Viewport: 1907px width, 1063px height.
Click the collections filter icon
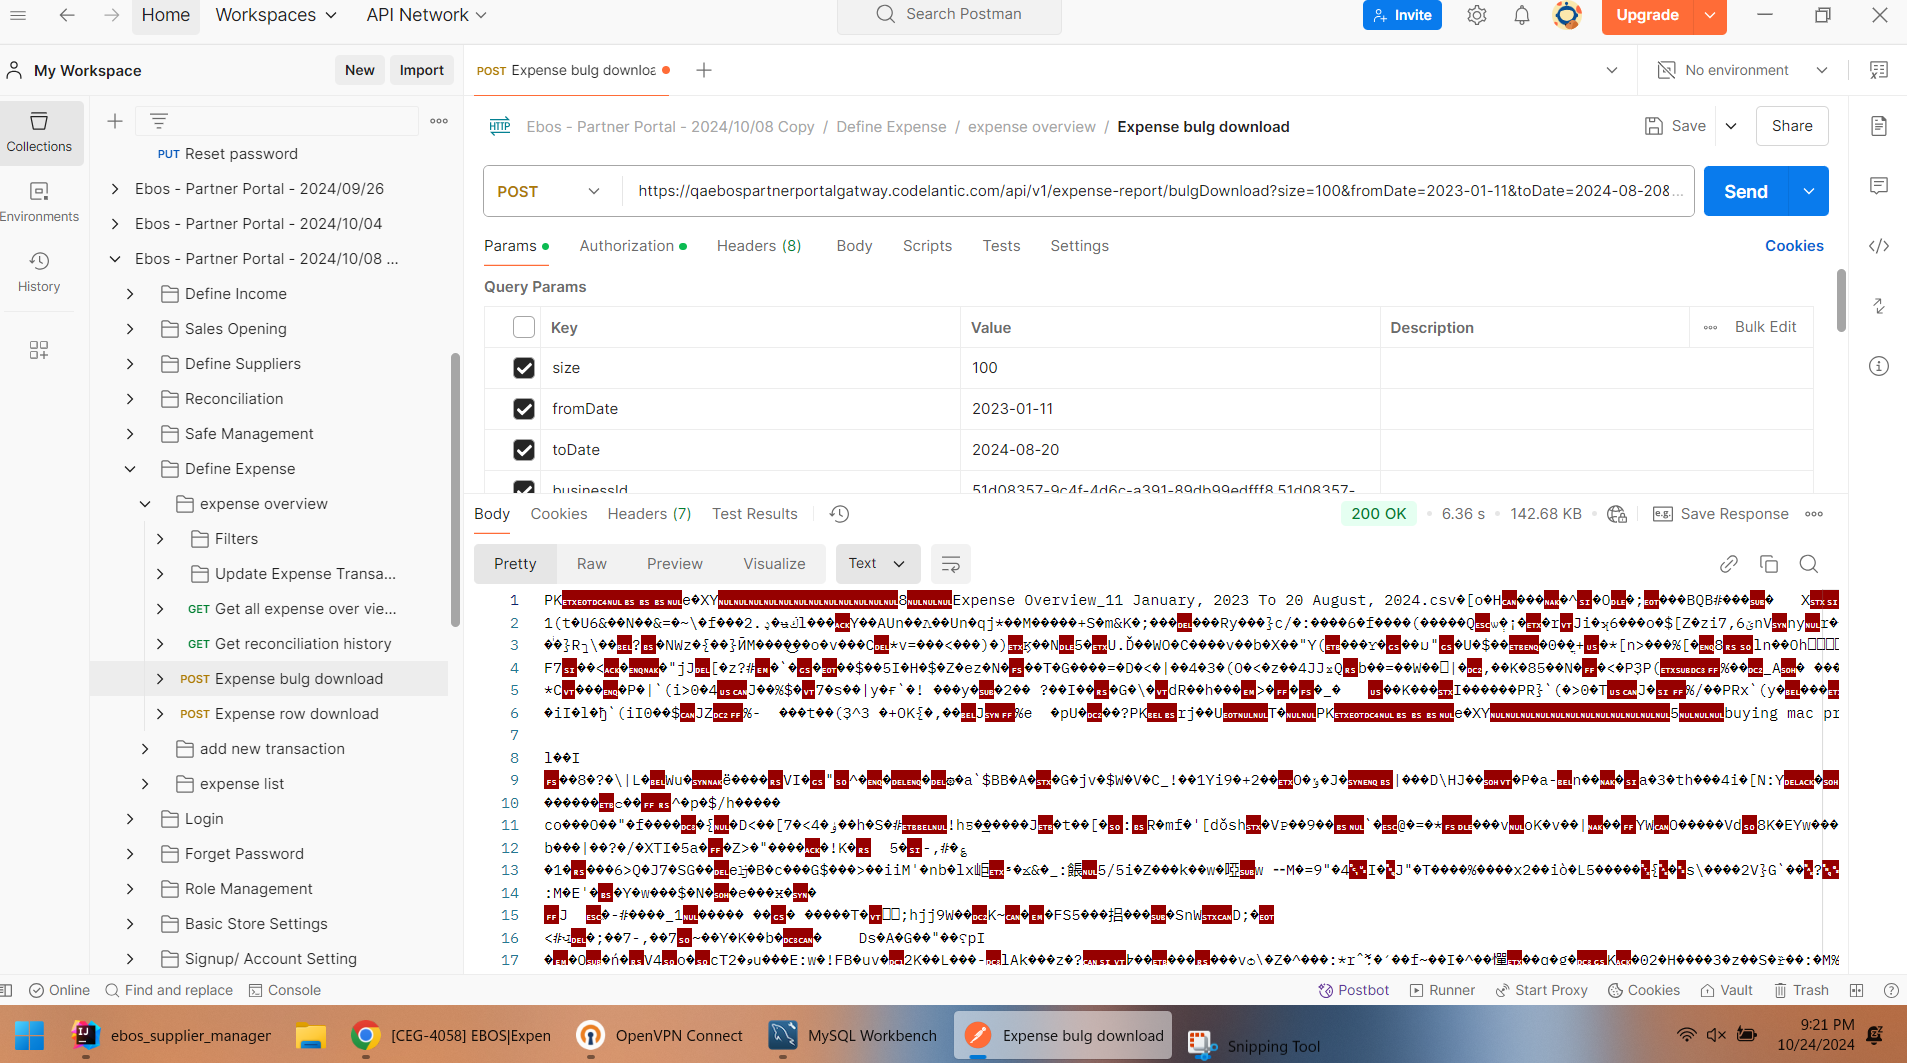[x=158, y=121]
